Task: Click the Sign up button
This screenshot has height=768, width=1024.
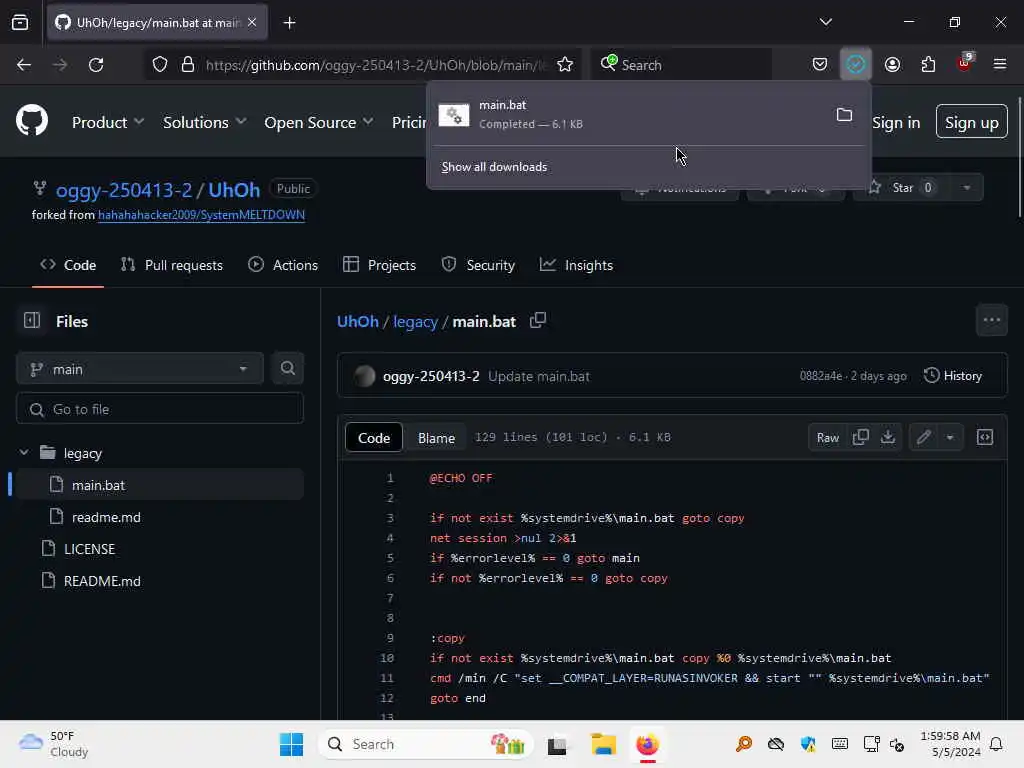Action: coord(971,122)
